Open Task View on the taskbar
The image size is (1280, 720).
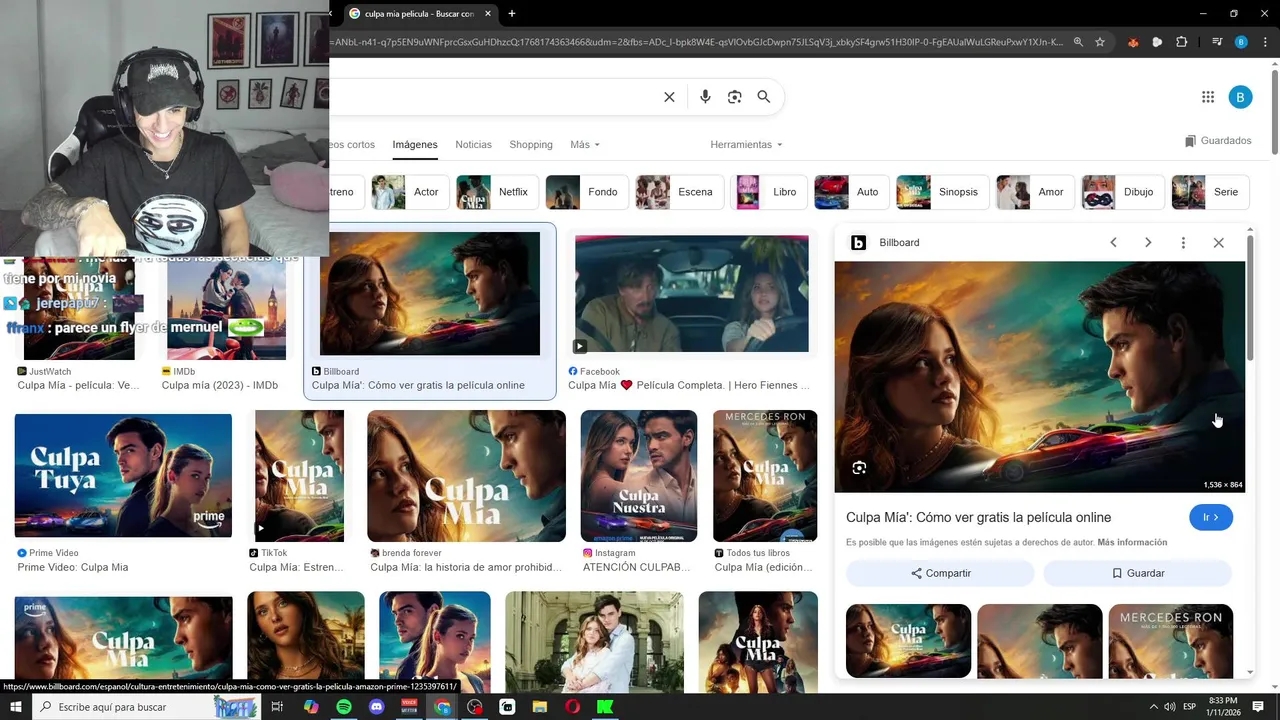[278, 707]
